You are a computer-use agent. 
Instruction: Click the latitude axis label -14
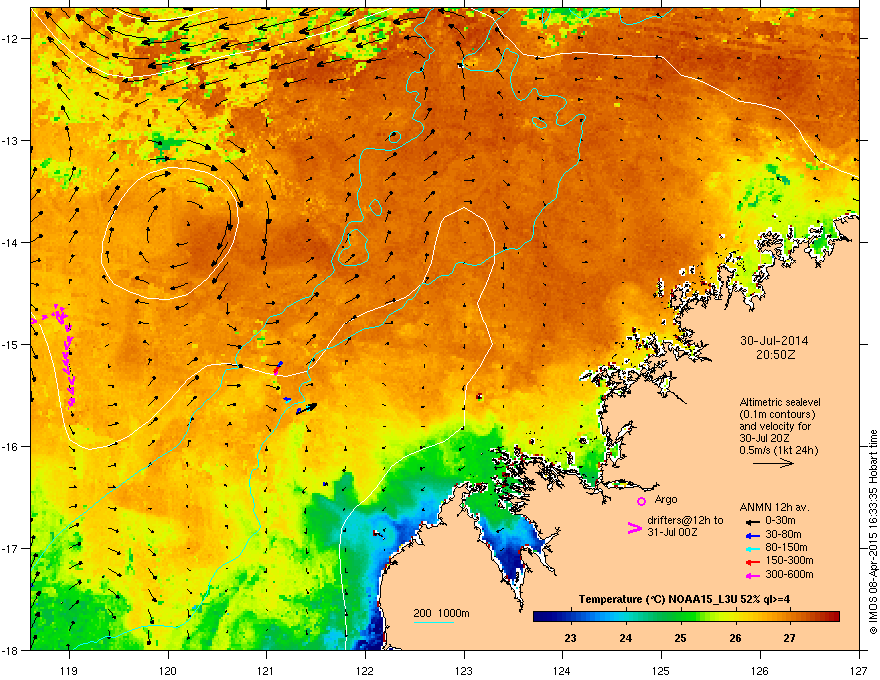coord(11,243)
